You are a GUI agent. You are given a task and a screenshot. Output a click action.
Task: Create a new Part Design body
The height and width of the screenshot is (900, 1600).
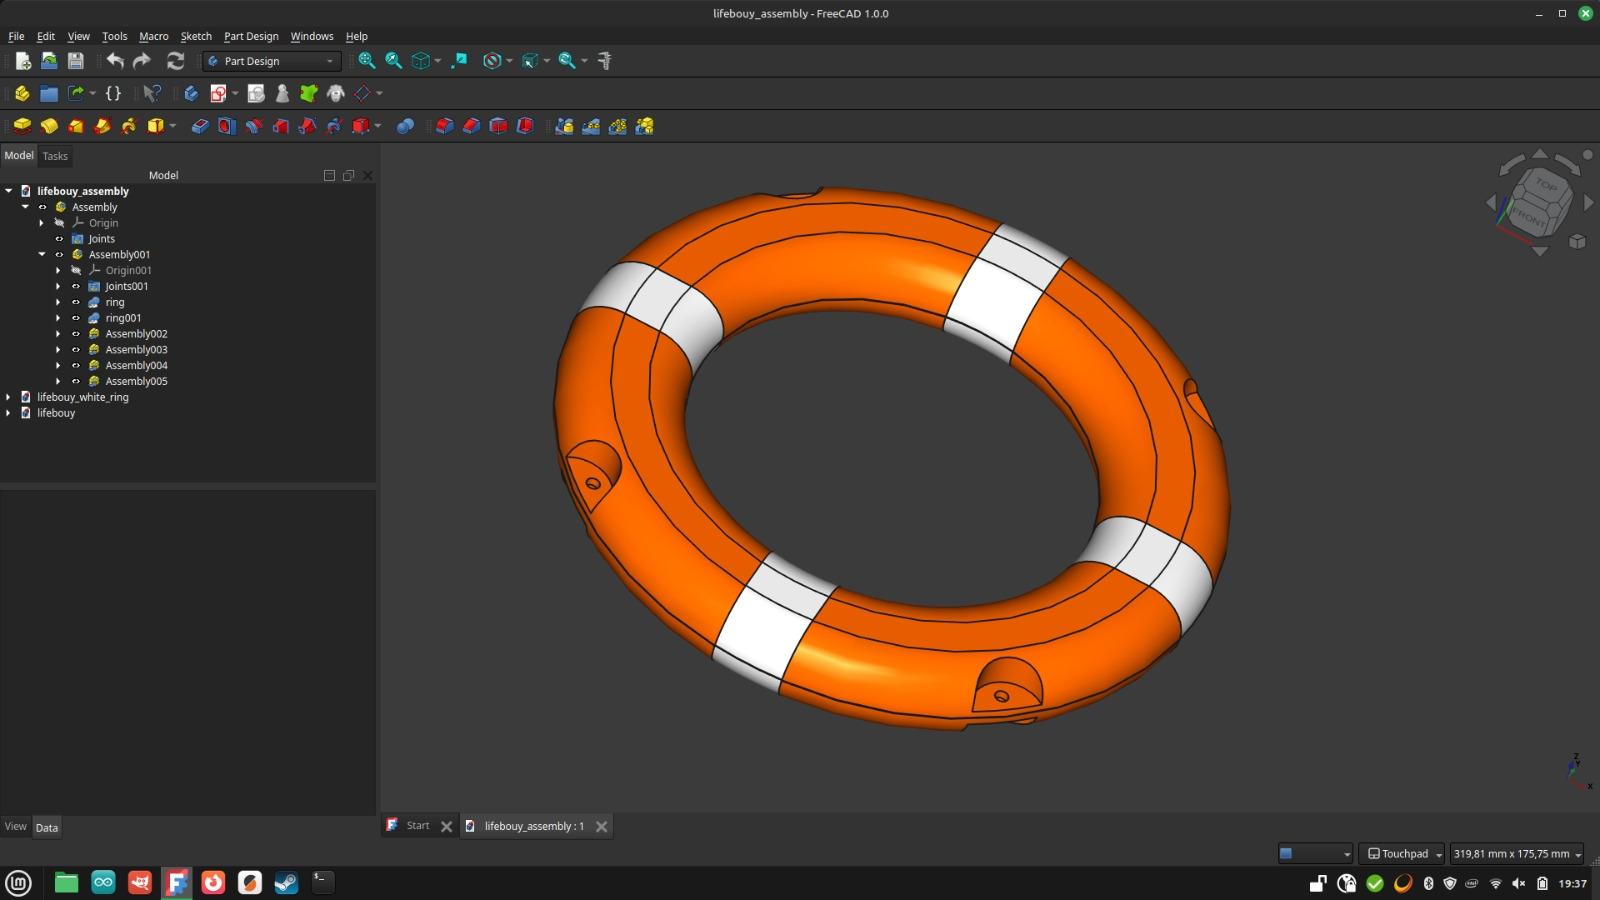click(191, 93)
